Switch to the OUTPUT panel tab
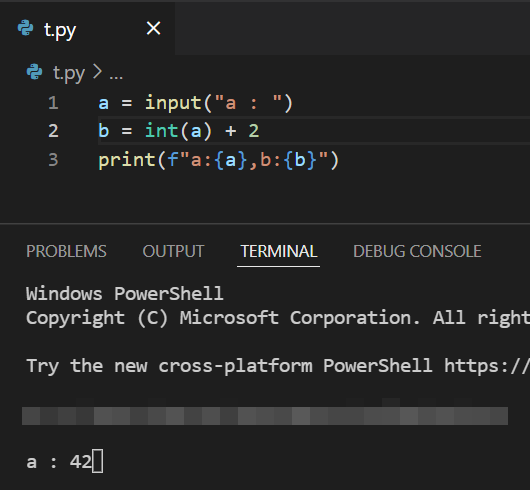 tap(173, 251)
